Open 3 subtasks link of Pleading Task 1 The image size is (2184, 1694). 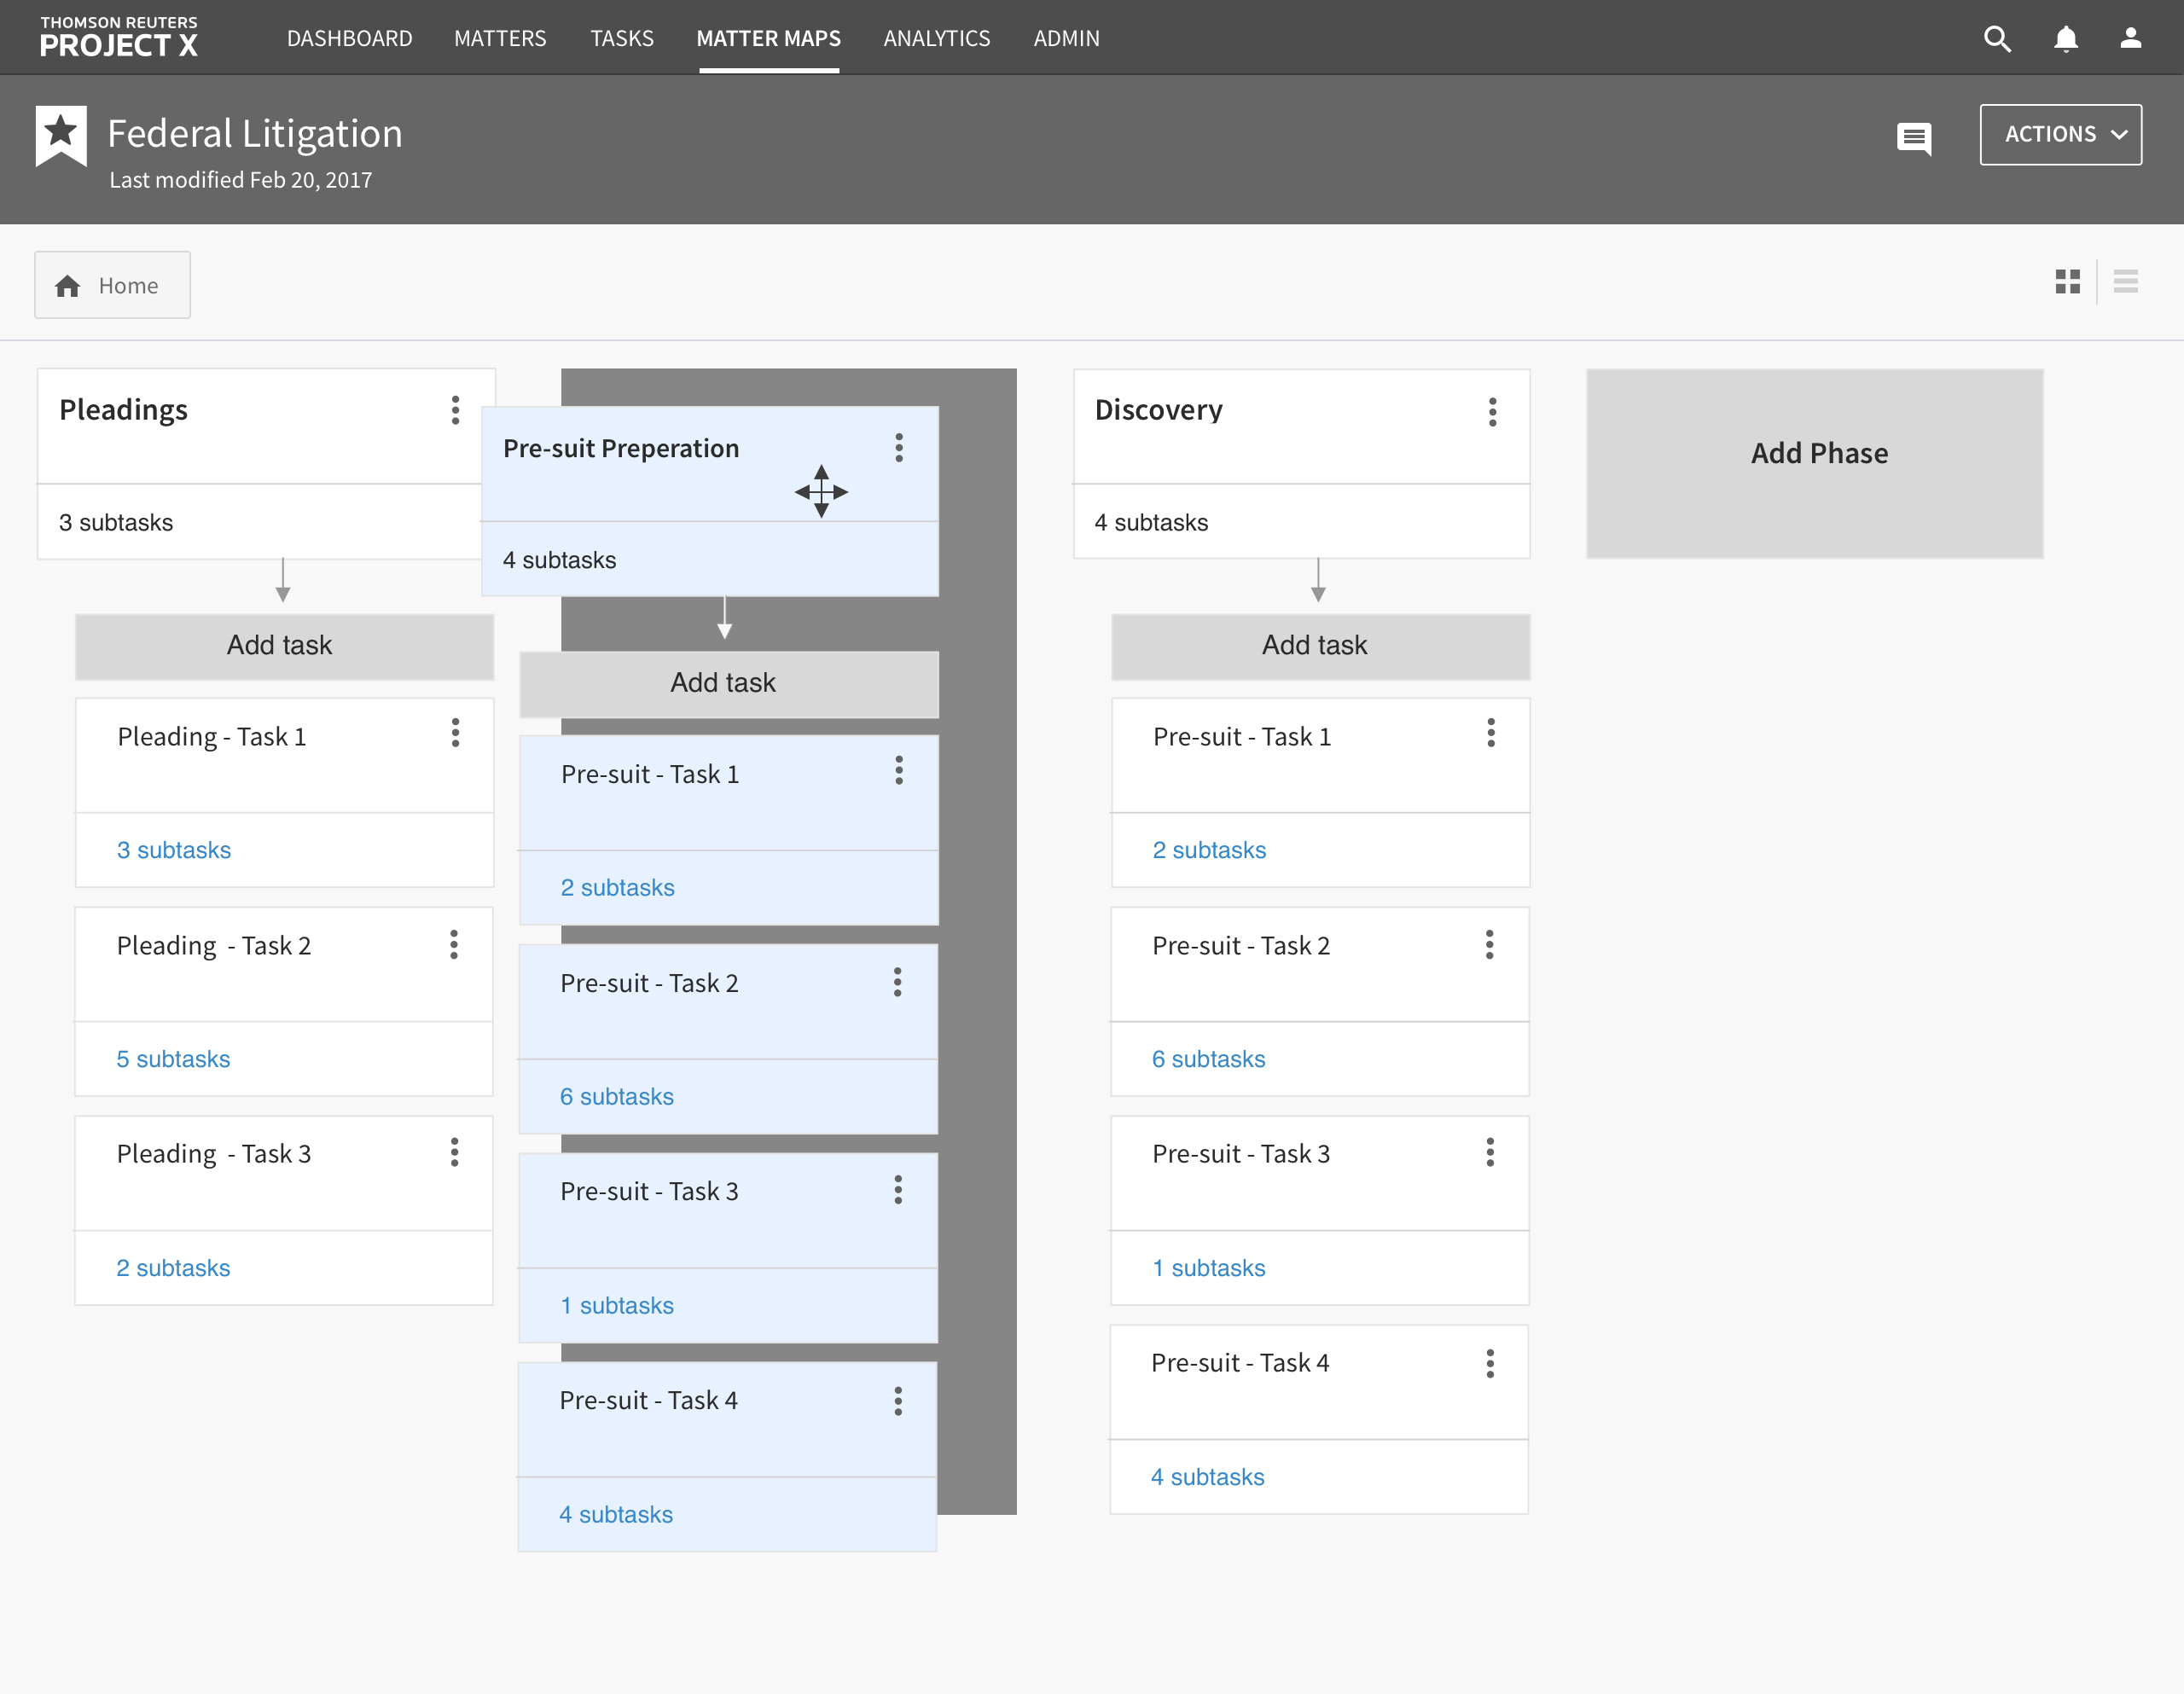[x=174, y=850]
